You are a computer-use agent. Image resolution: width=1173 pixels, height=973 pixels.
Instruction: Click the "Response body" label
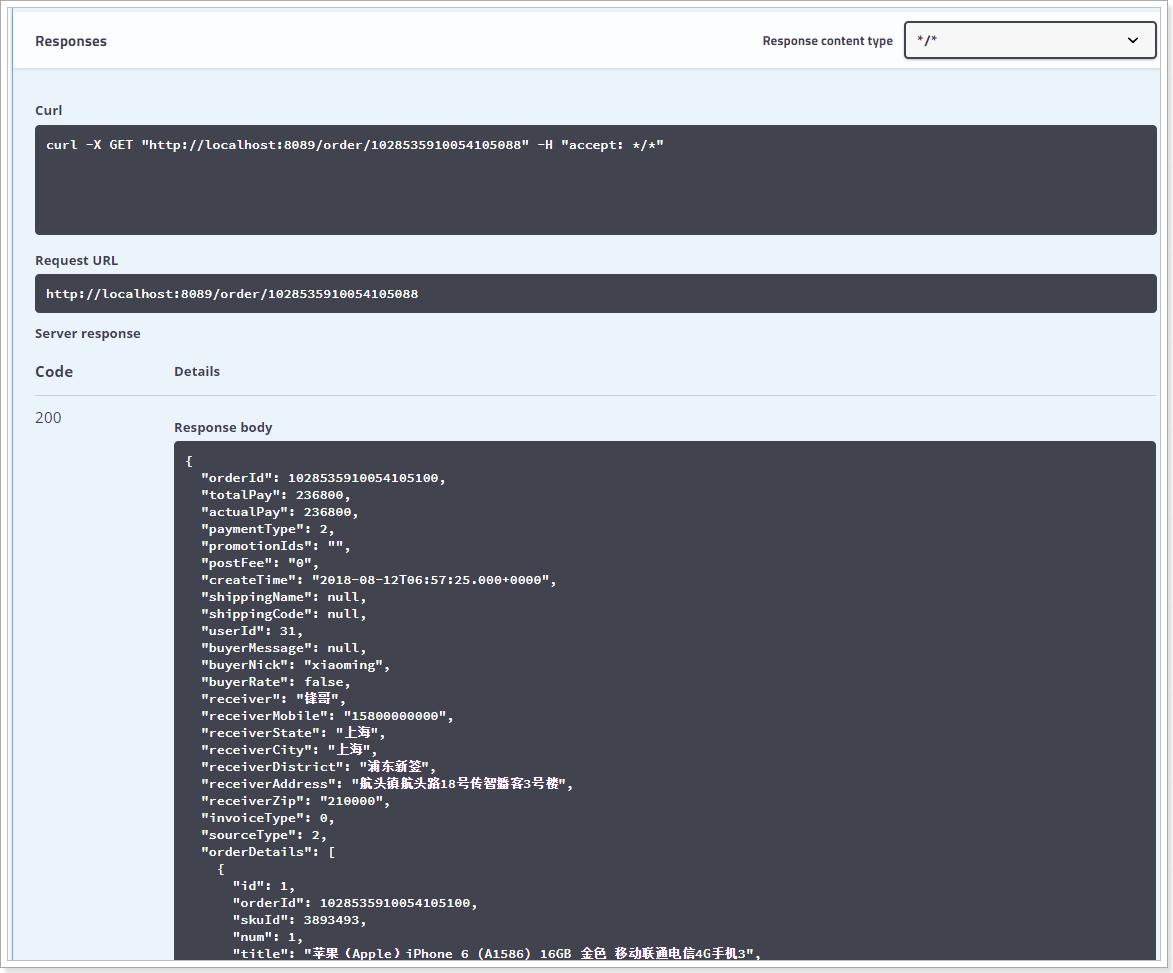tap(223, 428)
